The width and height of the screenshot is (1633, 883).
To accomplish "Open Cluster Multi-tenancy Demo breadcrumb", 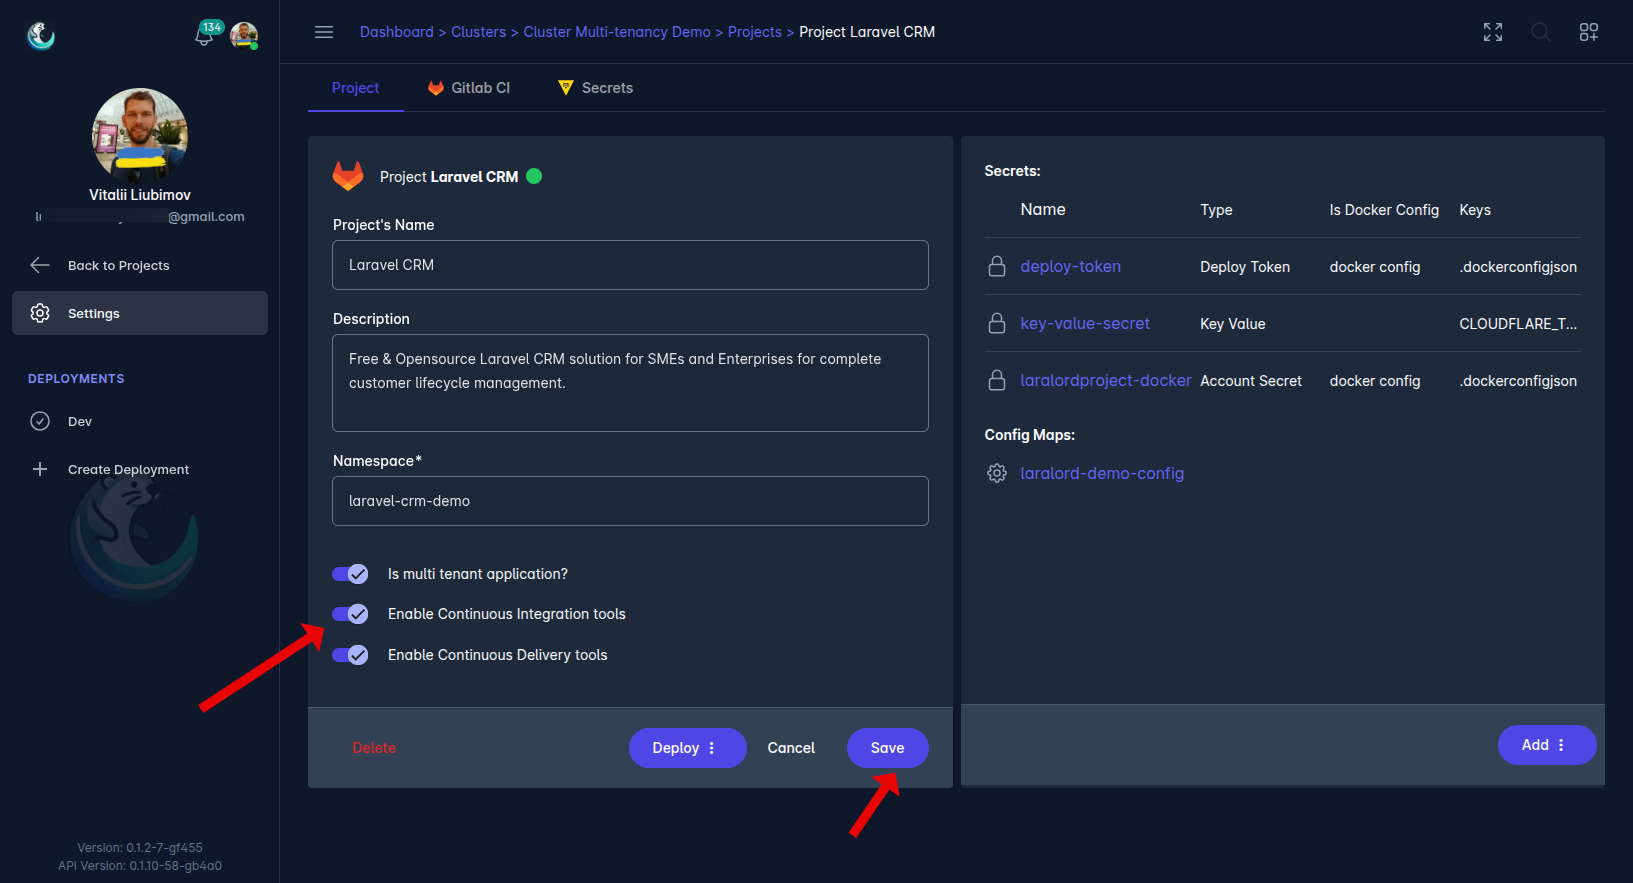I will 617,32.
